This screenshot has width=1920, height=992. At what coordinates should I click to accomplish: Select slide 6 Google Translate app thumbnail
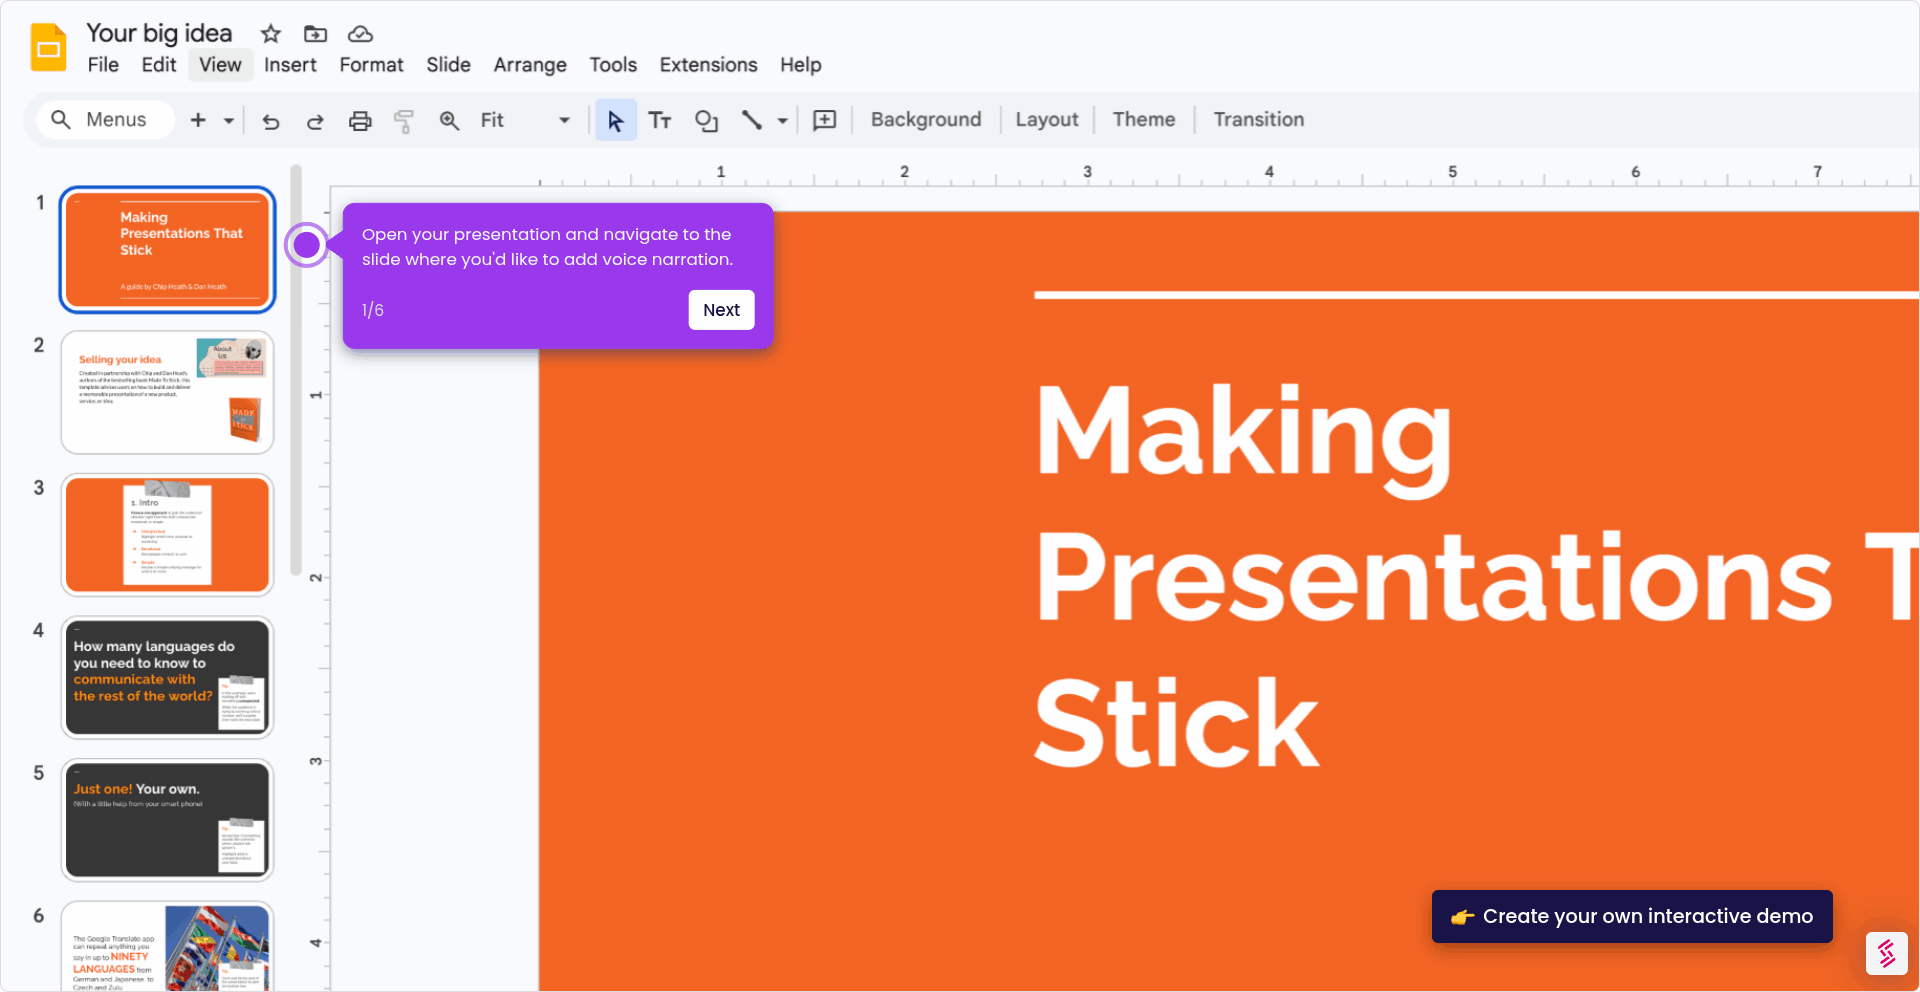click(x=167, y=946)
